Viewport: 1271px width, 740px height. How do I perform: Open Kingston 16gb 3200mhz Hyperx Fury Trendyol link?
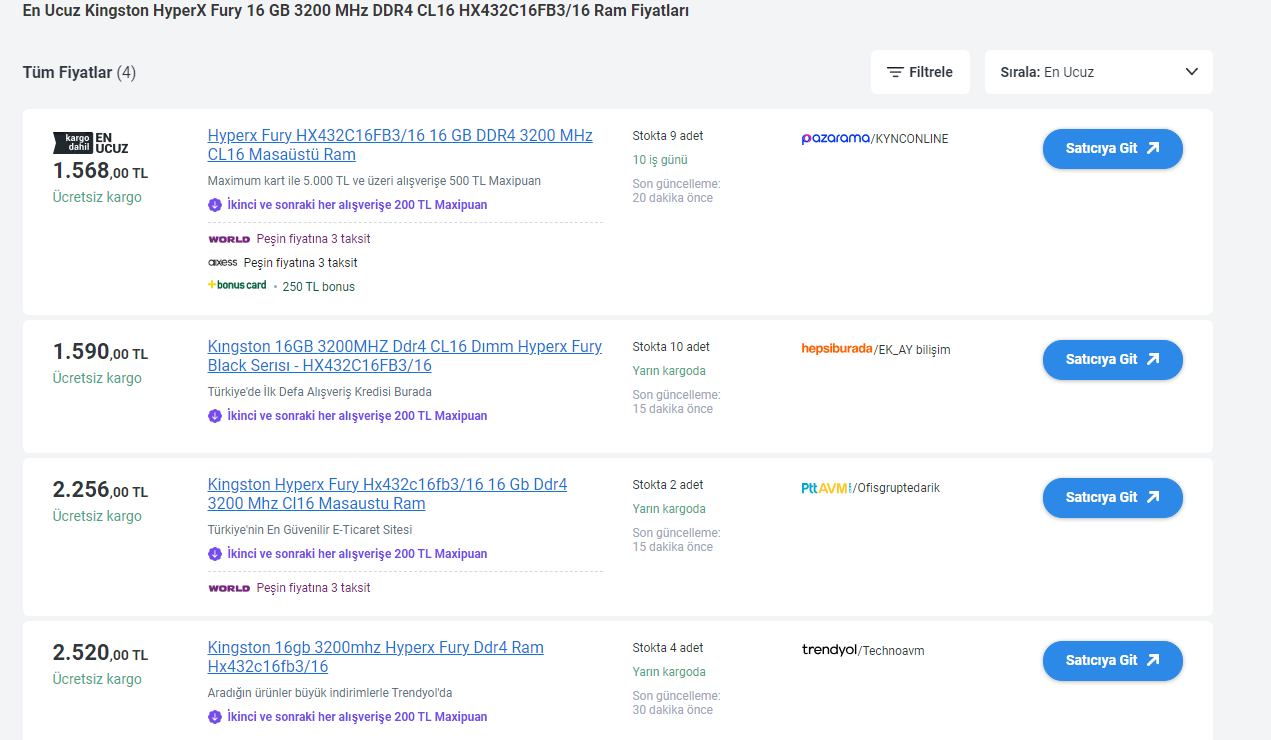376,657
